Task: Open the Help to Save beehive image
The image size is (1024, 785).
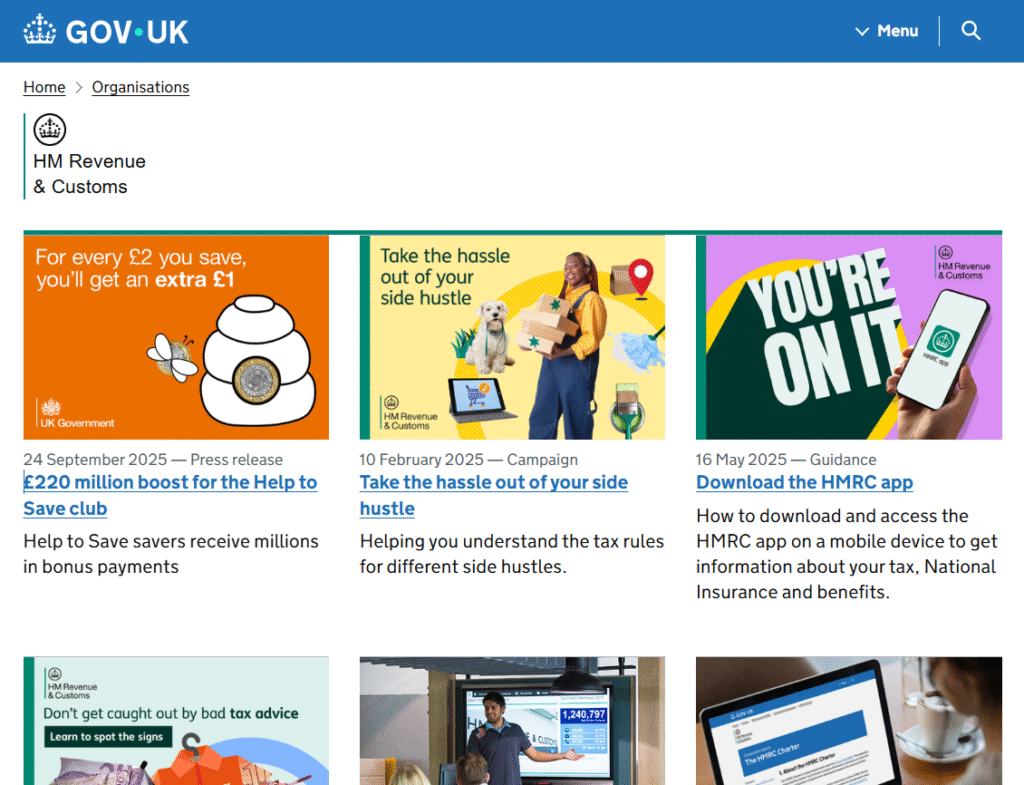Action: (176, 337)
